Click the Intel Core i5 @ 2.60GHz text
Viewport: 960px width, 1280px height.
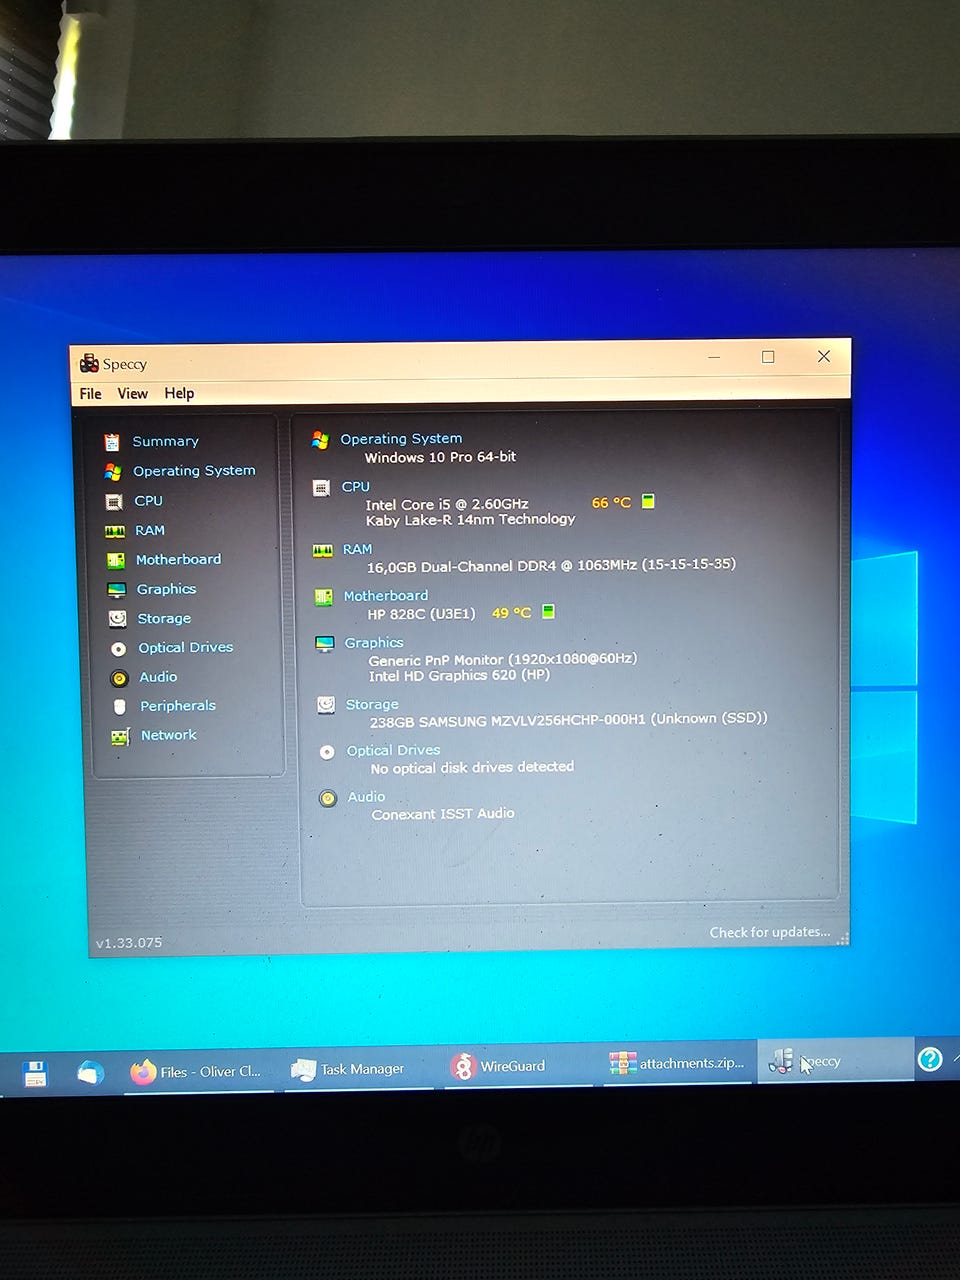(446, 504)
